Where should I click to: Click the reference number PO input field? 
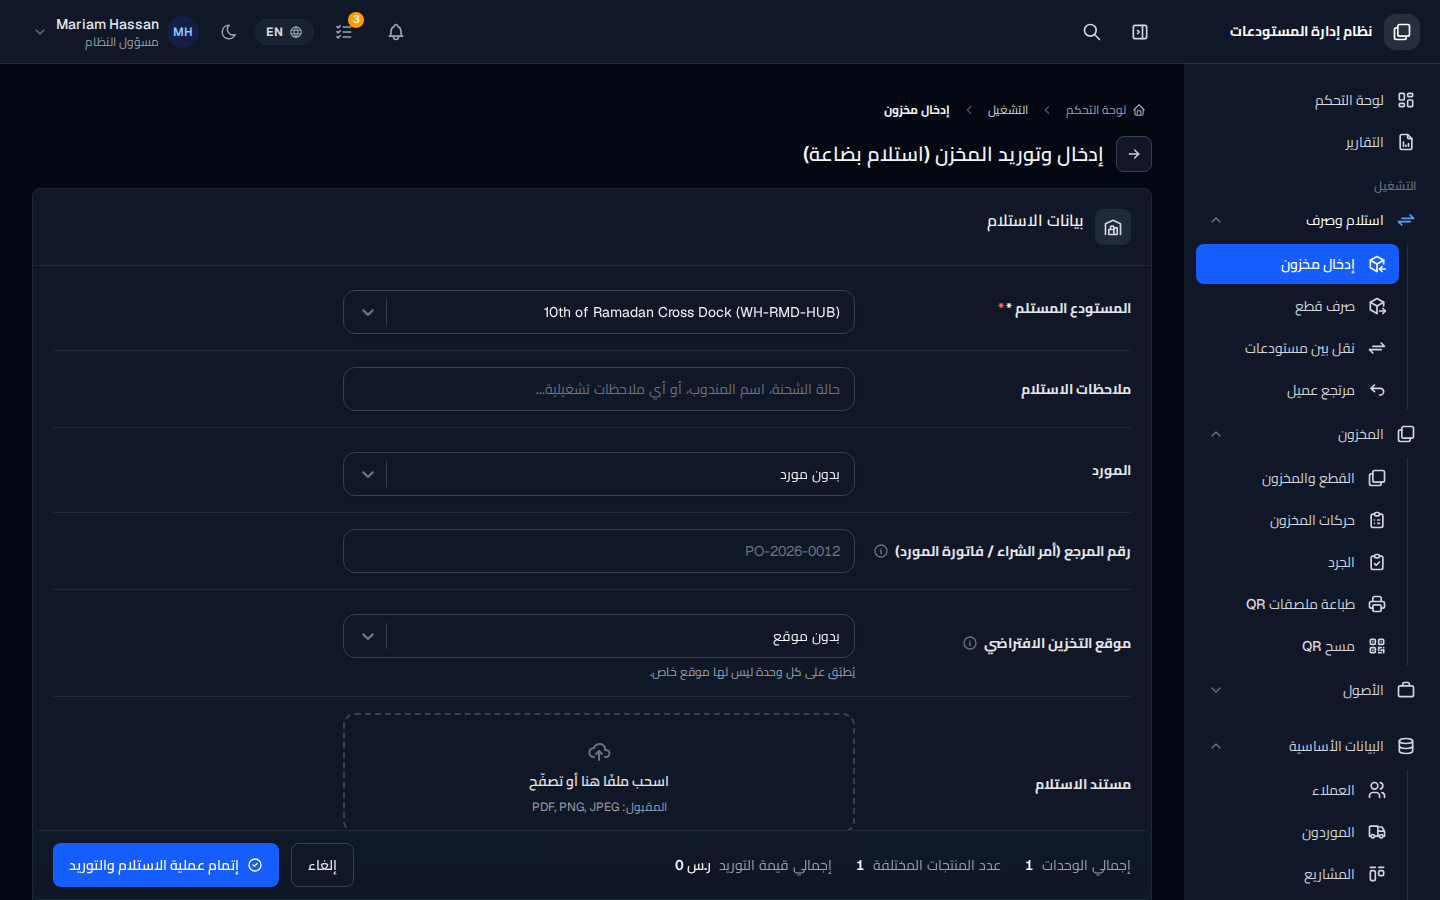(599, 551)
